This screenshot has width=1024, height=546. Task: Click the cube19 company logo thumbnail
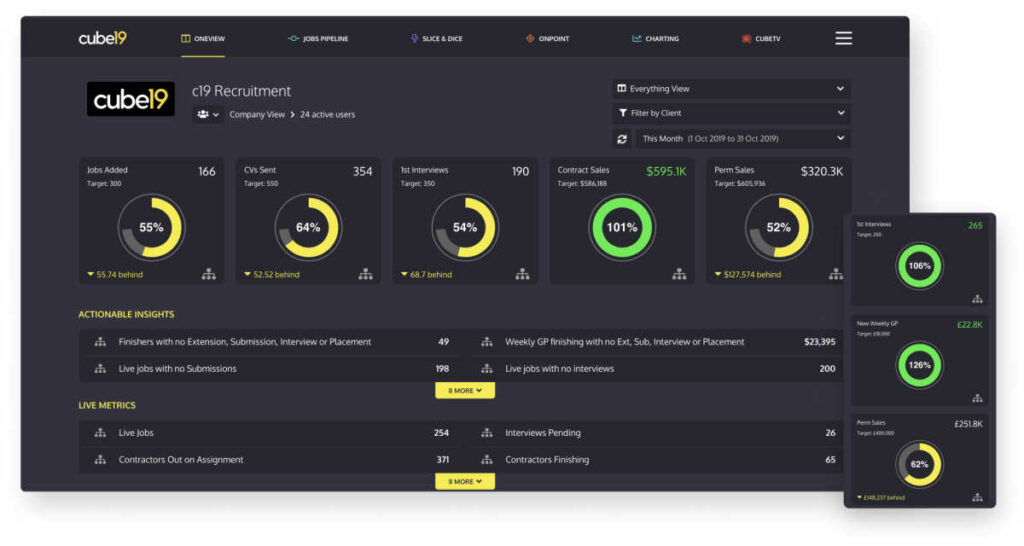[x=131, y=99]
